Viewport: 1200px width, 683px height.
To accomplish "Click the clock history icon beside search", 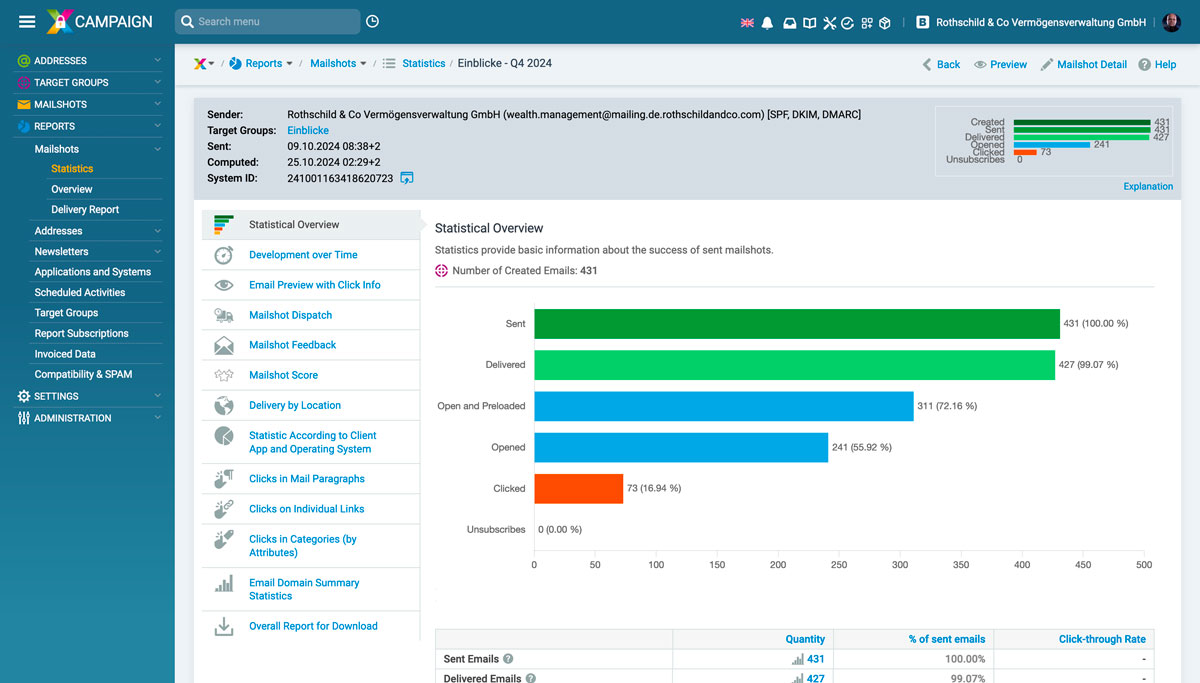I will pos(373,21).
